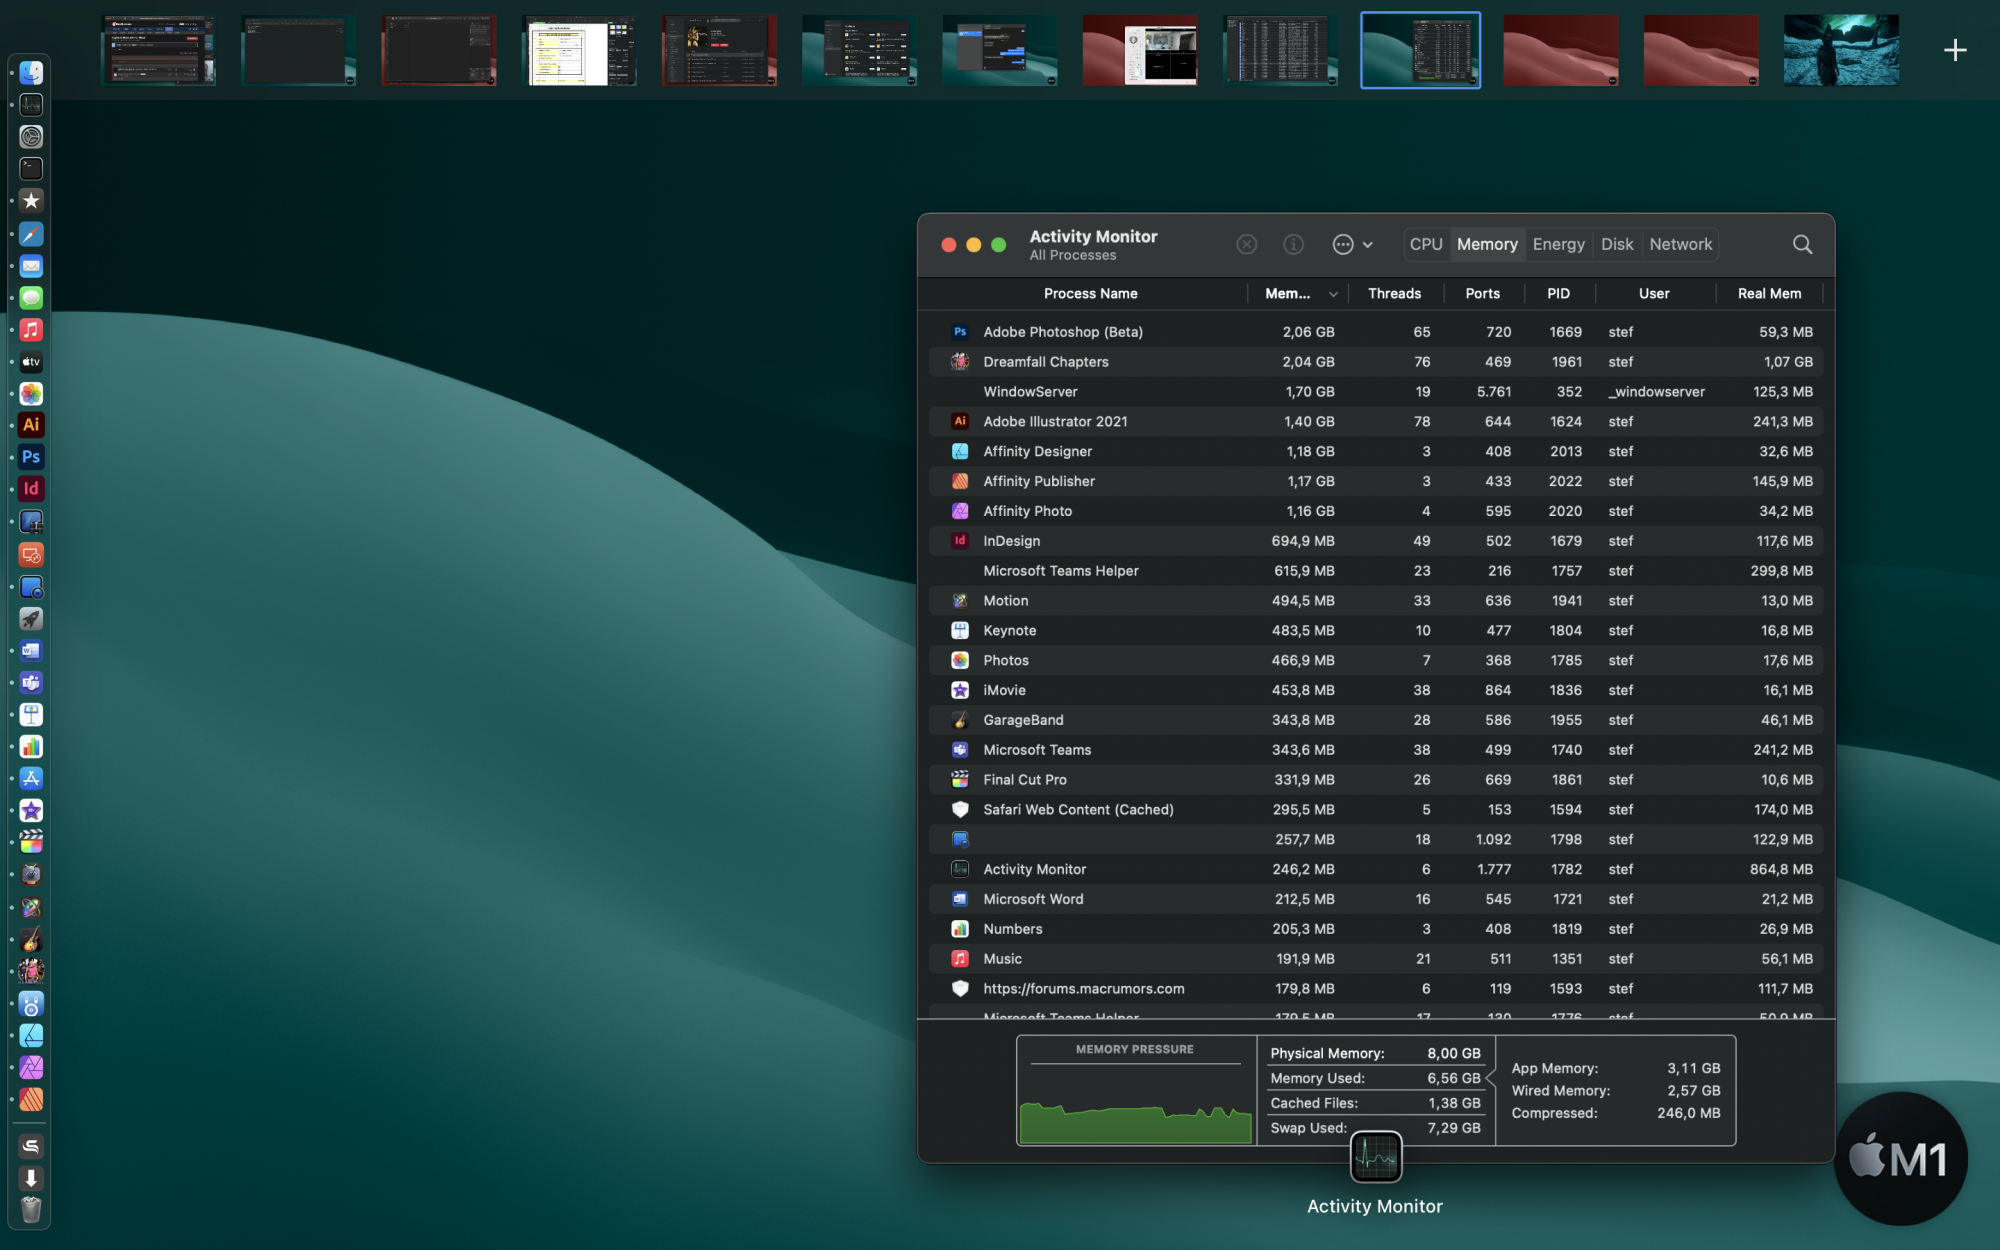Select the last desktop thumbnail in Mission Control

tap(1841, 50)
